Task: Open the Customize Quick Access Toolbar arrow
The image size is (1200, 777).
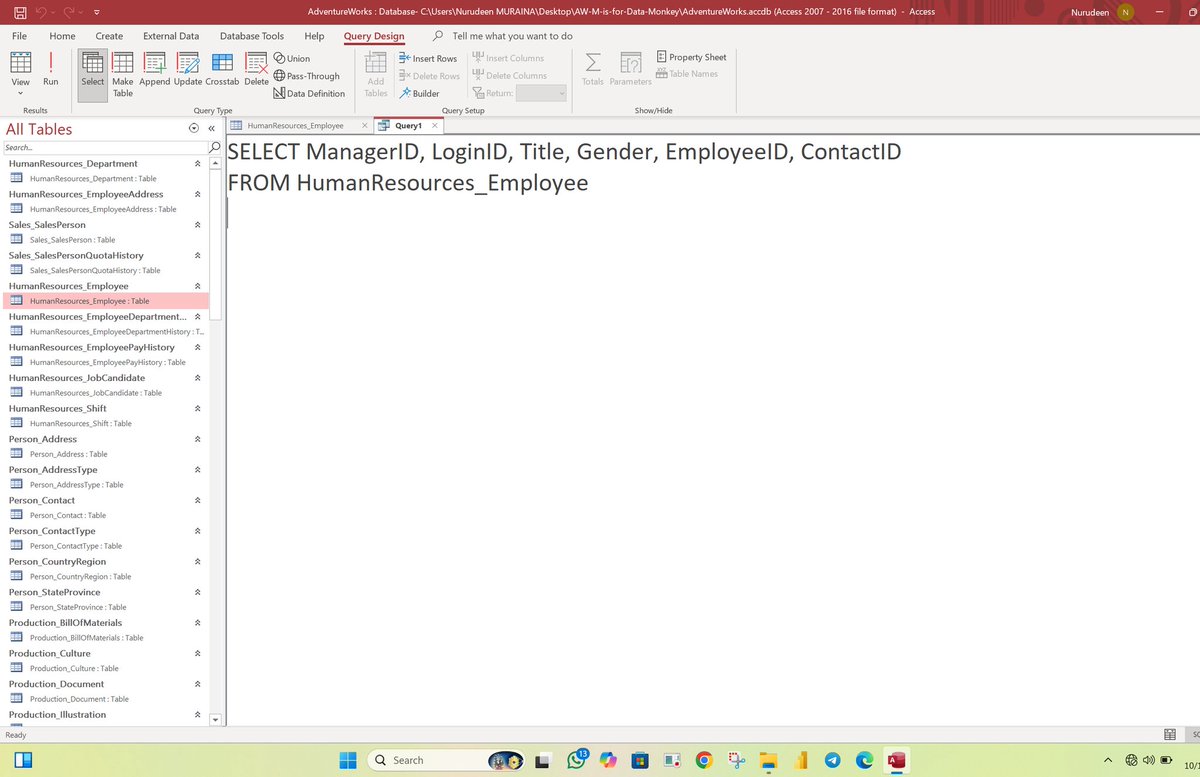Action: [x=96, y=12]
